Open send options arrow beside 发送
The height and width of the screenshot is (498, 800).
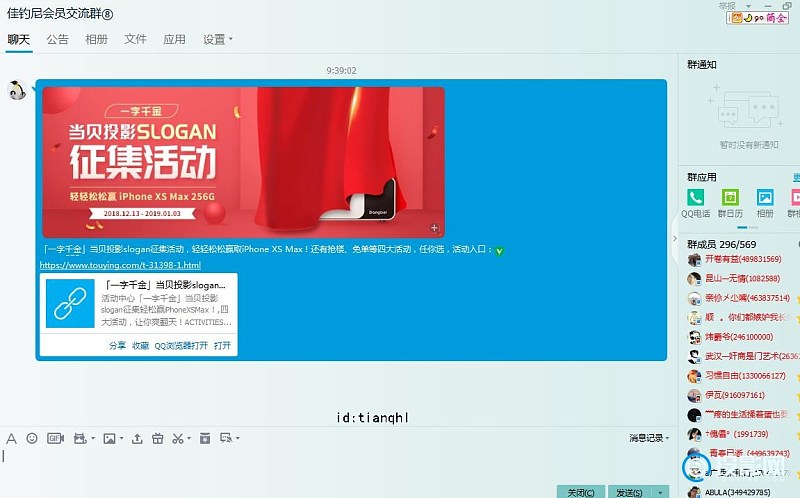click(x=661, y=492)
